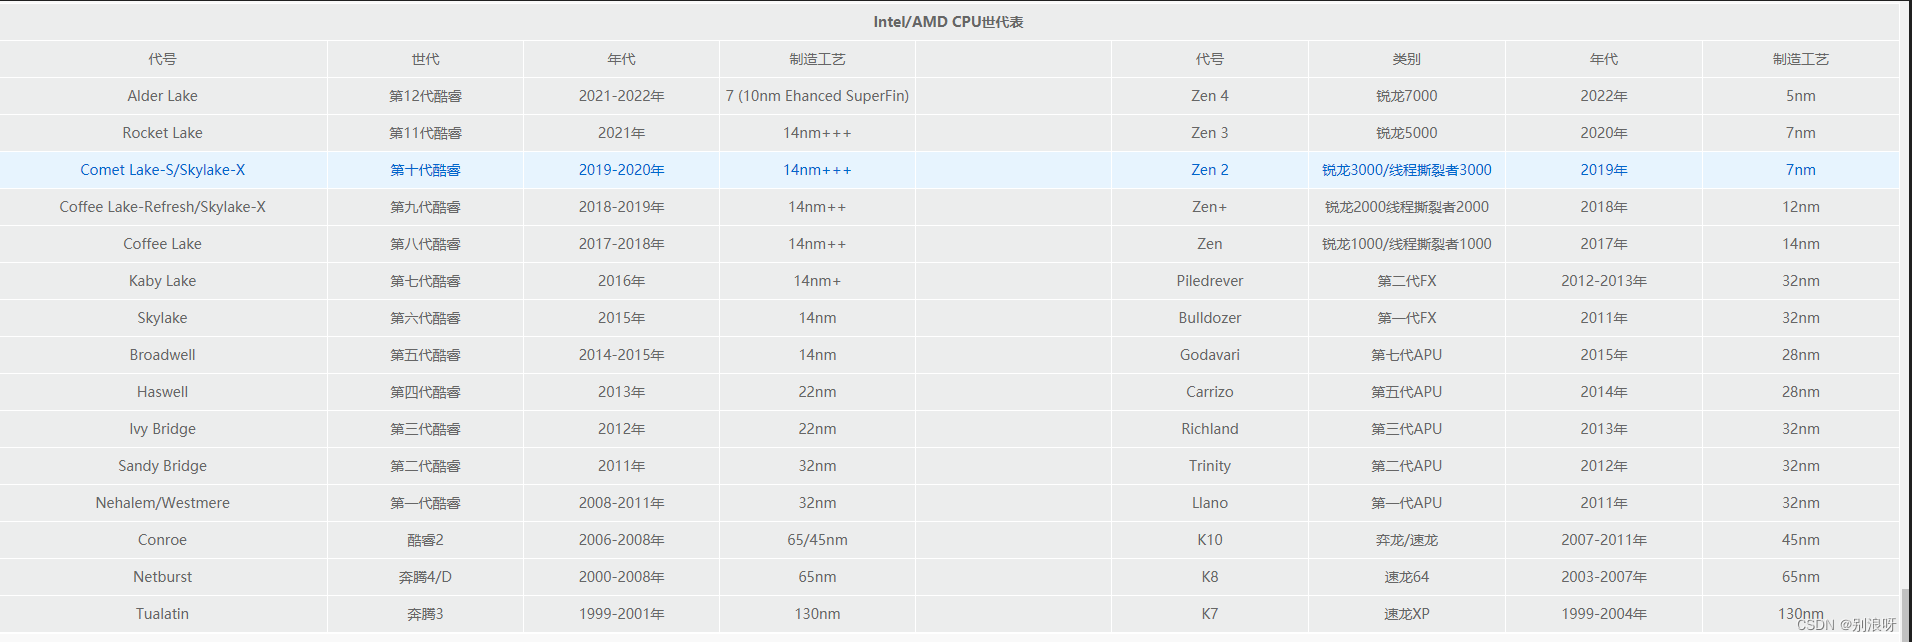This screenshot has width=1912, height=642.
Task: Click the 酷睿2 cell
Action: pos(425,540)
